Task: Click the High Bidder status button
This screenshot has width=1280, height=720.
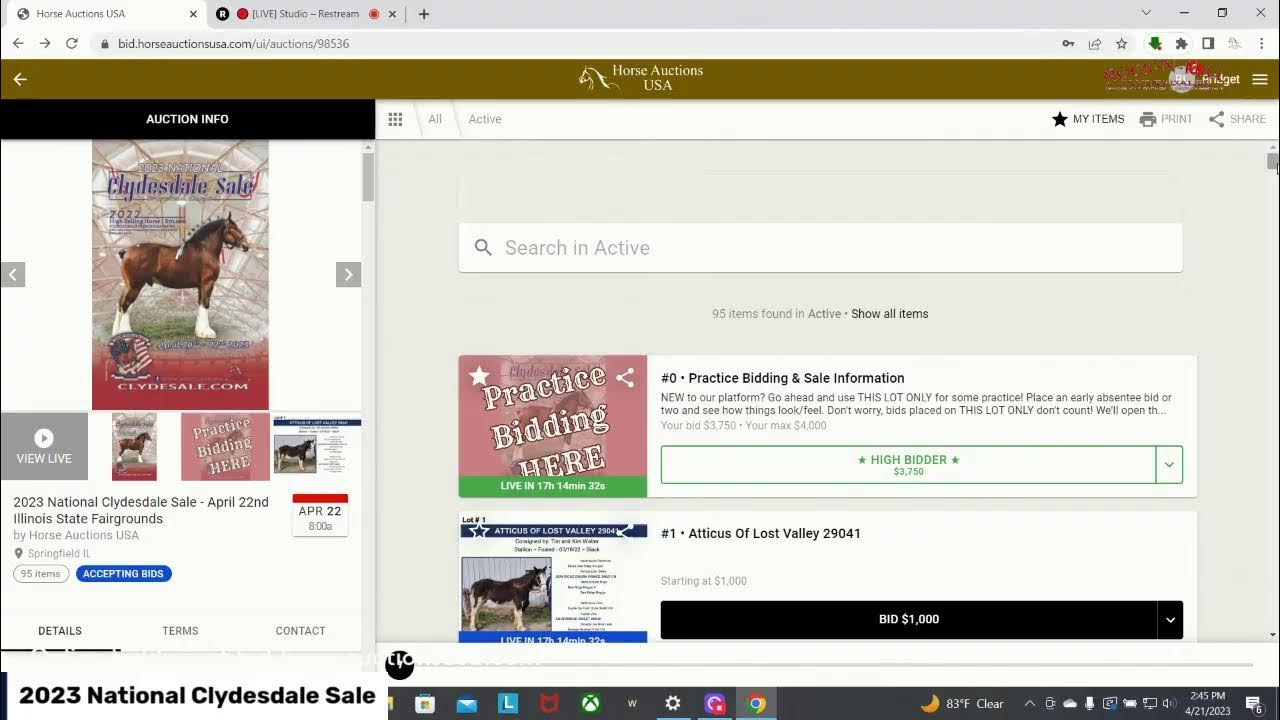Action: tap(908, 464)
